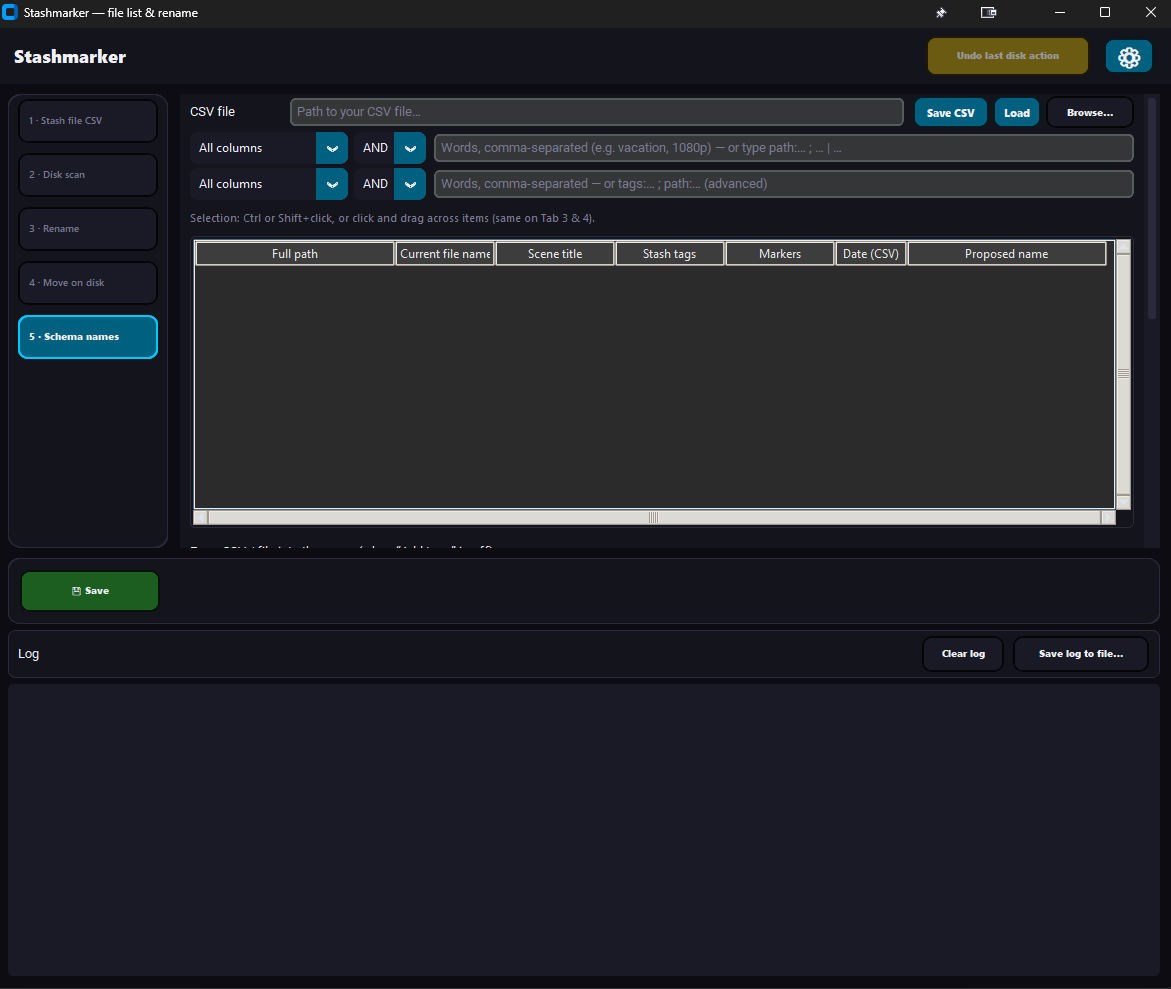The height and width of the screenshot is (989, 1171).
Task: Click the compact window icon in title bar
Action: (988, 13)
